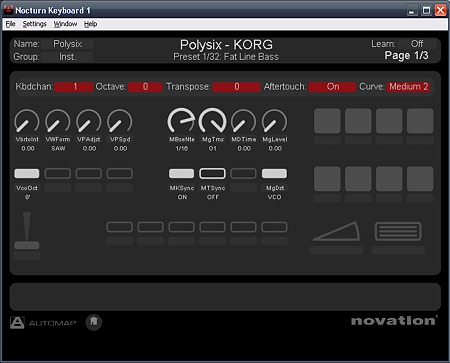The height and width of the screenshot is (363, 450).
Task: Click the VbrteInt knob
Action: tap(27, 121)
